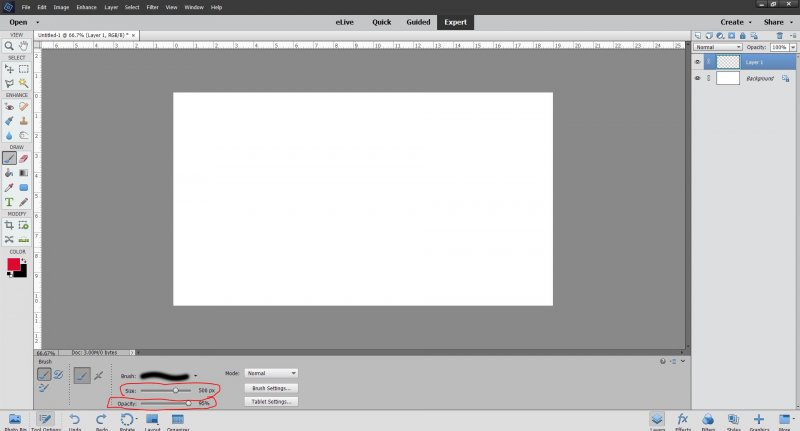Switch to eLive tab
Screen dimensions: 800x431
[344, 22]
